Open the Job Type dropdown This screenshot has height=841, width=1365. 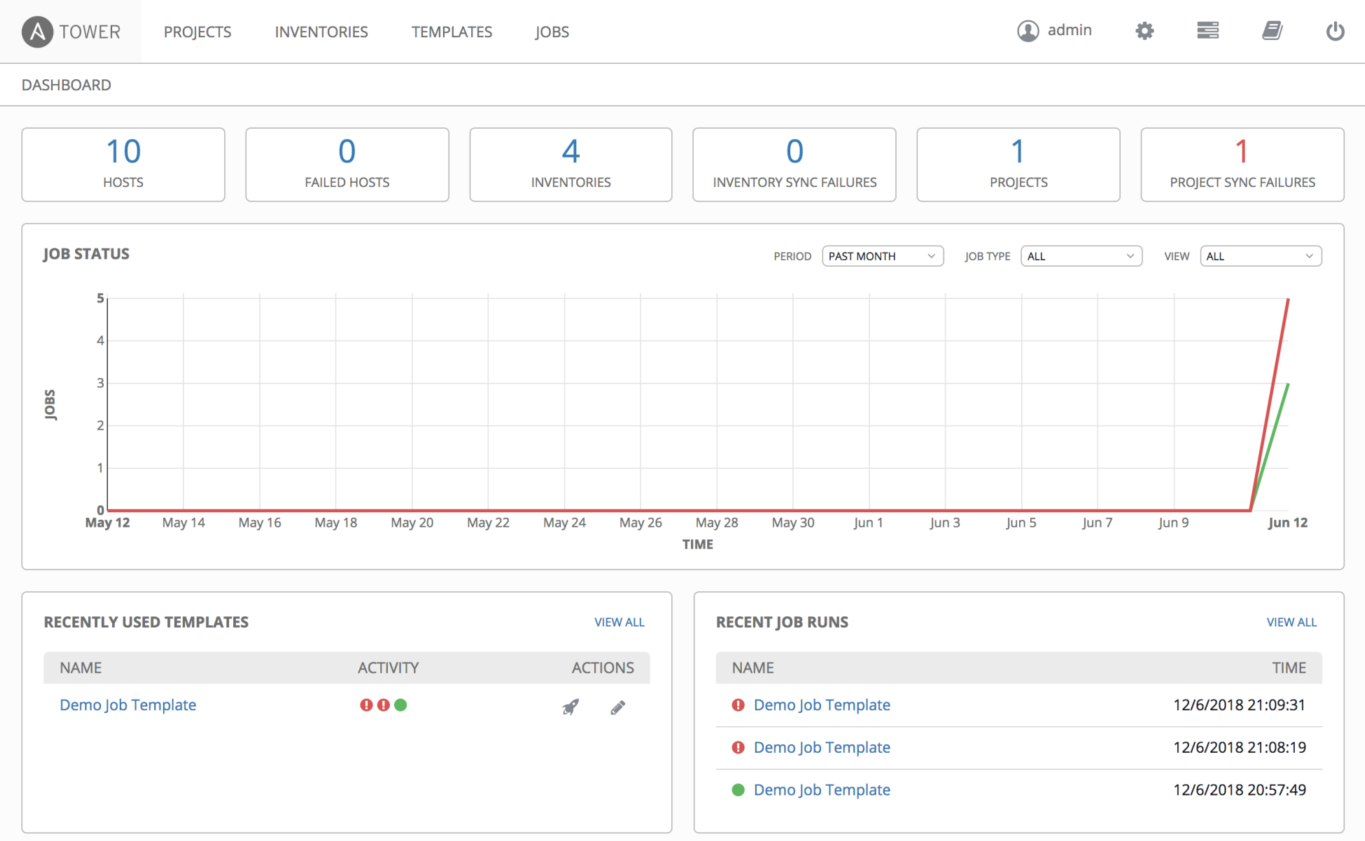click(1081, 256)
